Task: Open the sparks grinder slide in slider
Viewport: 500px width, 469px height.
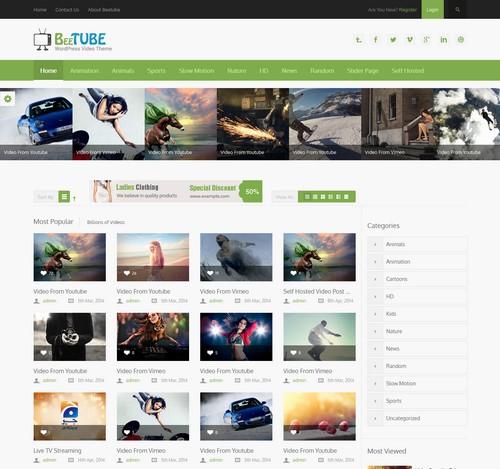Action: click(x=253, y=124)
